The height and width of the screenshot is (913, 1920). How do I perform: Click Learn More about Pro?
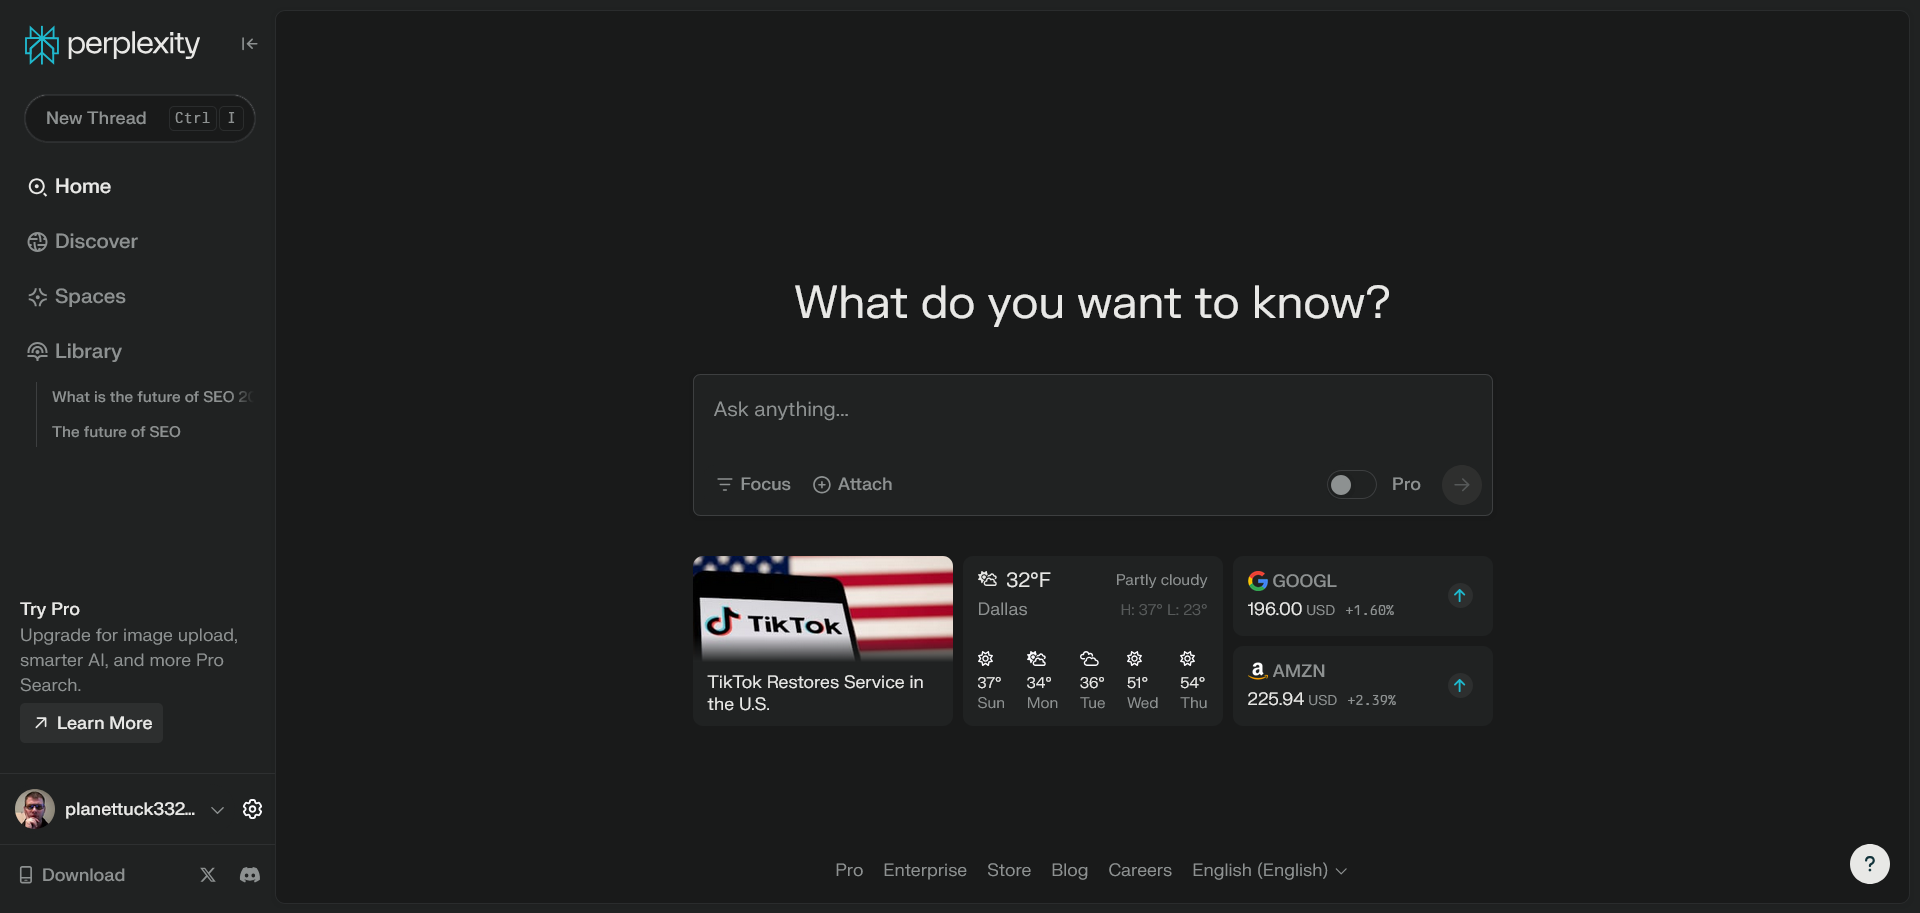[92, 723]
